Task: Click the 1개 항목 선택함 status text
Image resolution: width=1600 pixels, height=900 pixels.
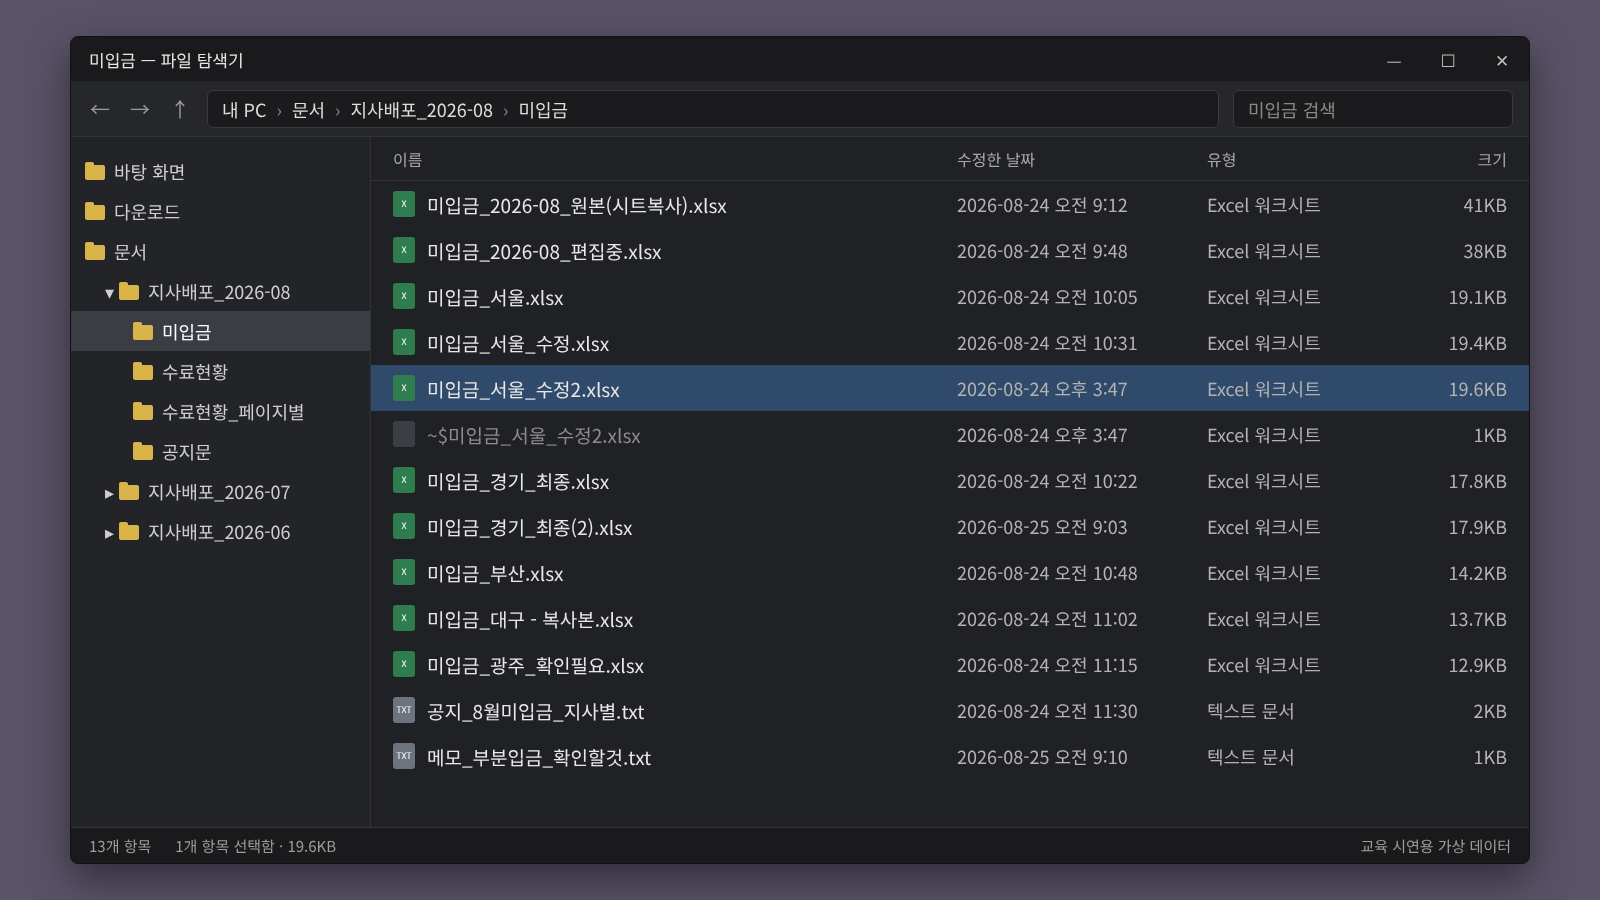Action: [x=225, y=846]
